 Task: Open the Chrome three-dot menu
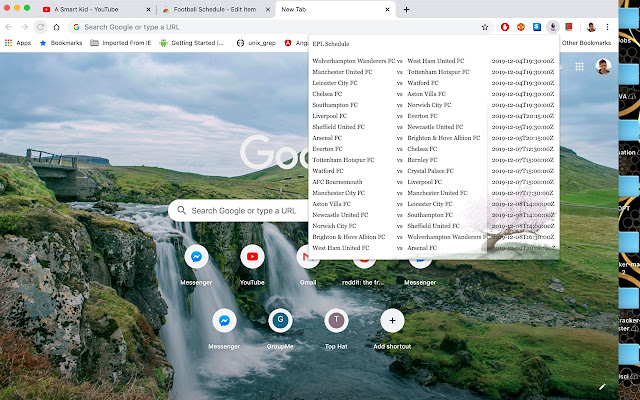pos(607,27)
